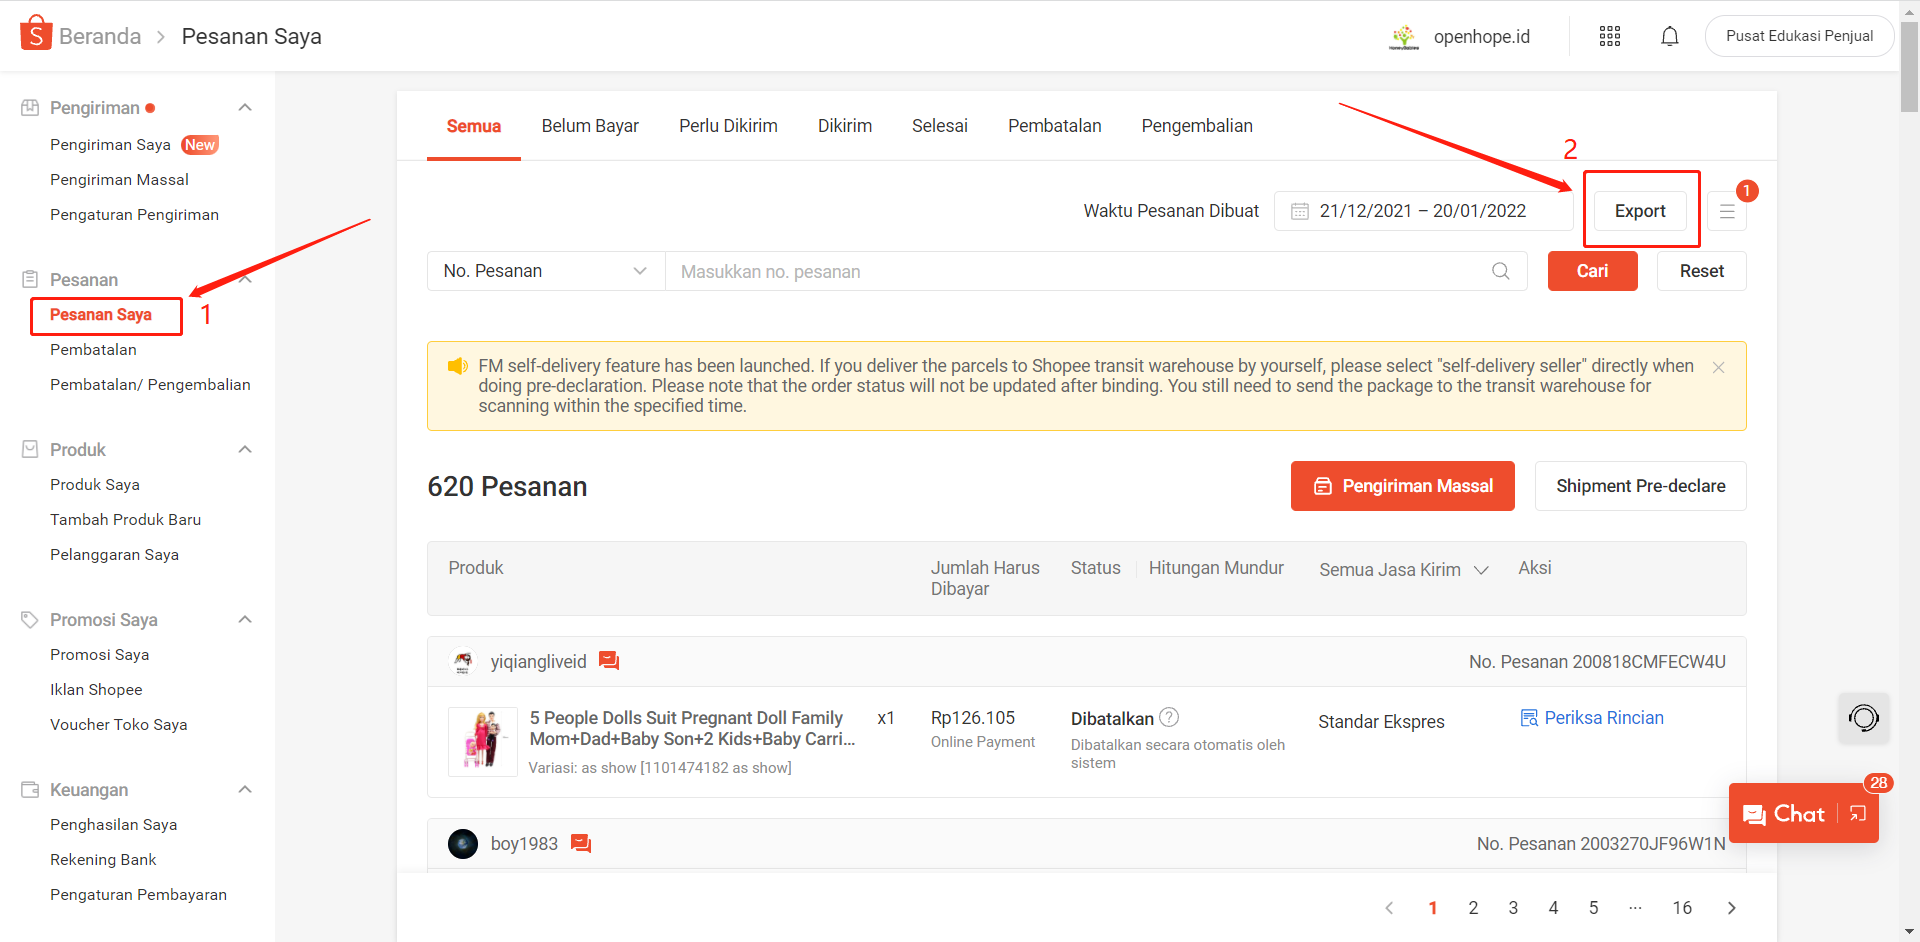This screenshot has width=1920, height=942.
Task: Open chat icon next to boy1983
Action: point(581,844)
